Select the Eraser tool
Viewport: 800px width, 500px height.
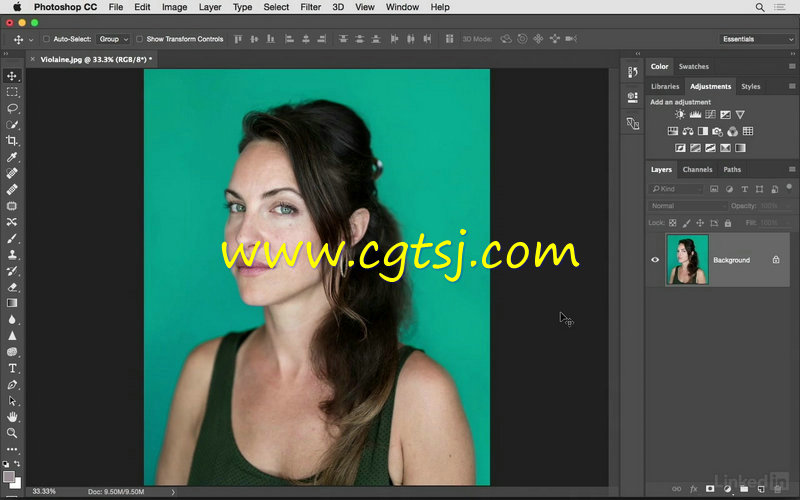(x=12, y=287)
